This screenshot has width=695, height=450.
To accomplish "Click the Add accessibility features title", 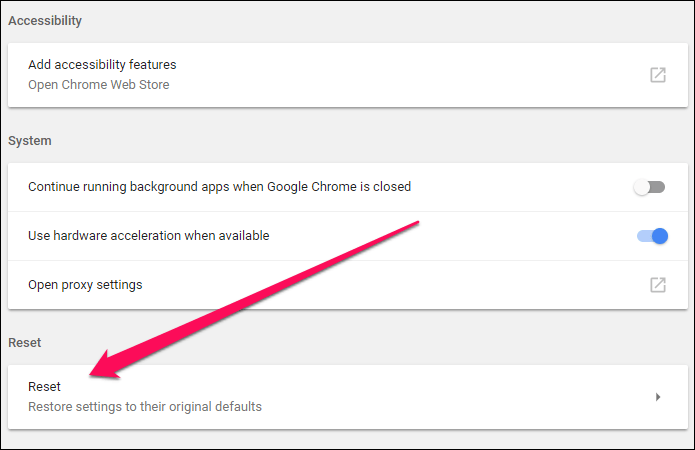I will (x=102, y=65).
